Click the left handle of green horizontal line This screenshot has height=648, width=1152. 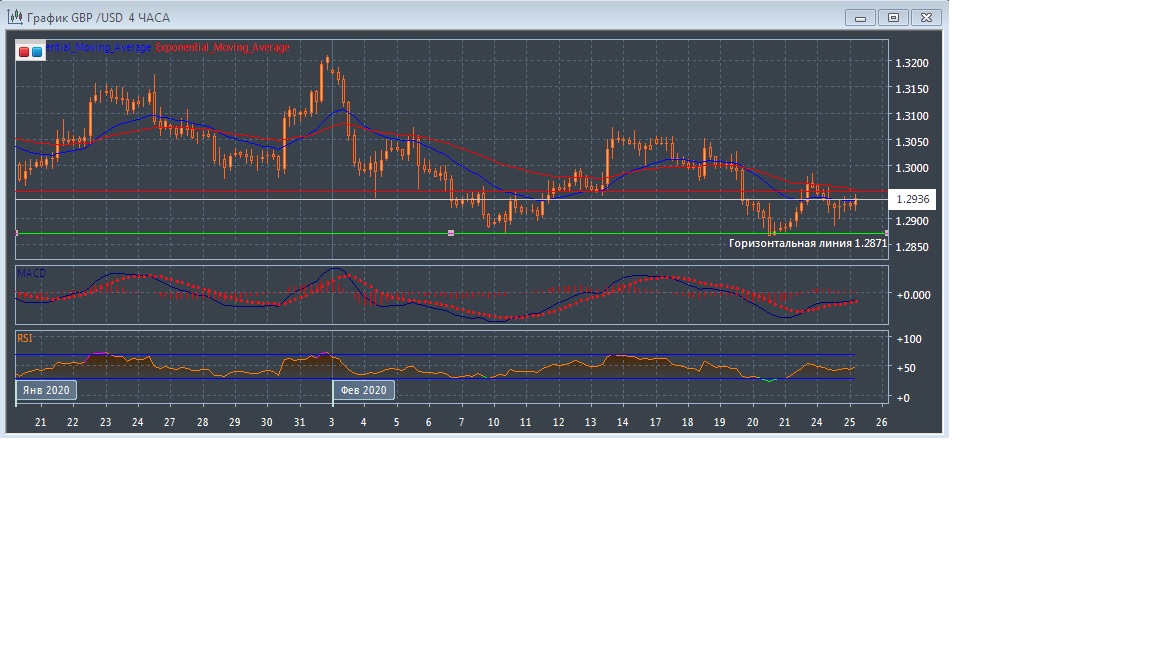click(x=17, y=233)
